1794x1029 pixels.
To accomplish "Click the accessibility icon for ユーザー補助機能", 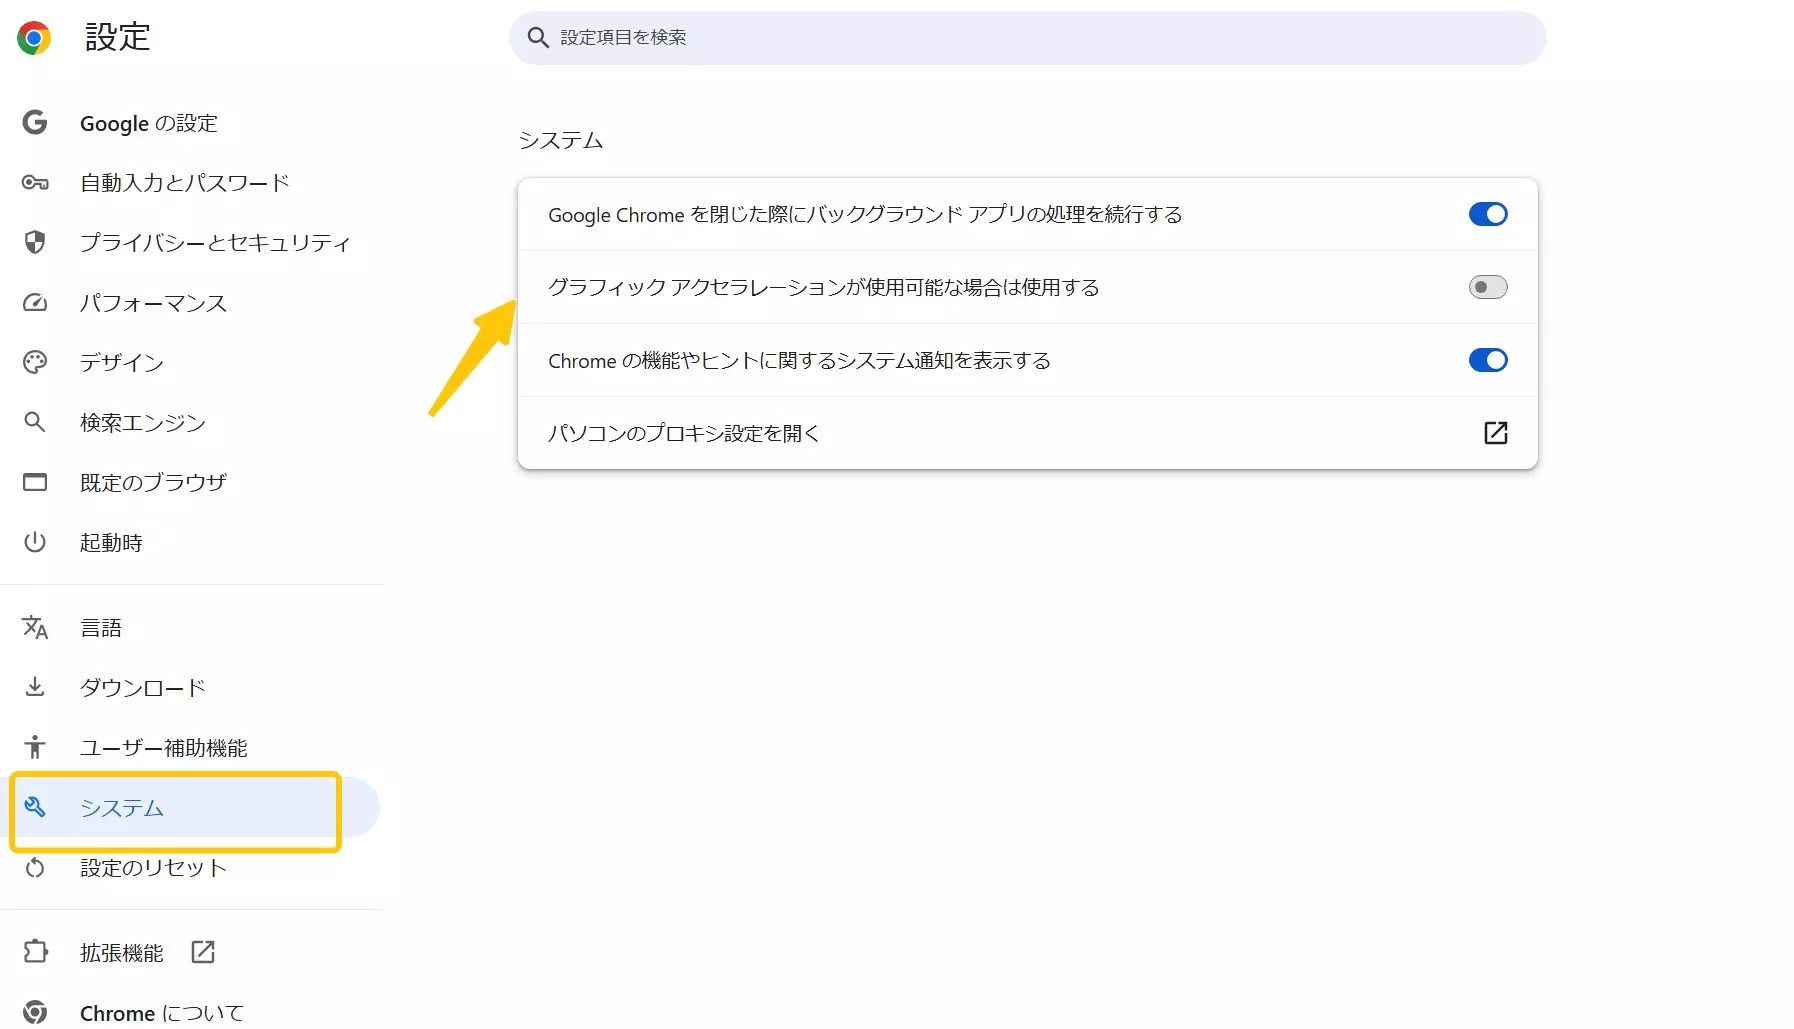I will pyautogui.click(x=35, y=747).
